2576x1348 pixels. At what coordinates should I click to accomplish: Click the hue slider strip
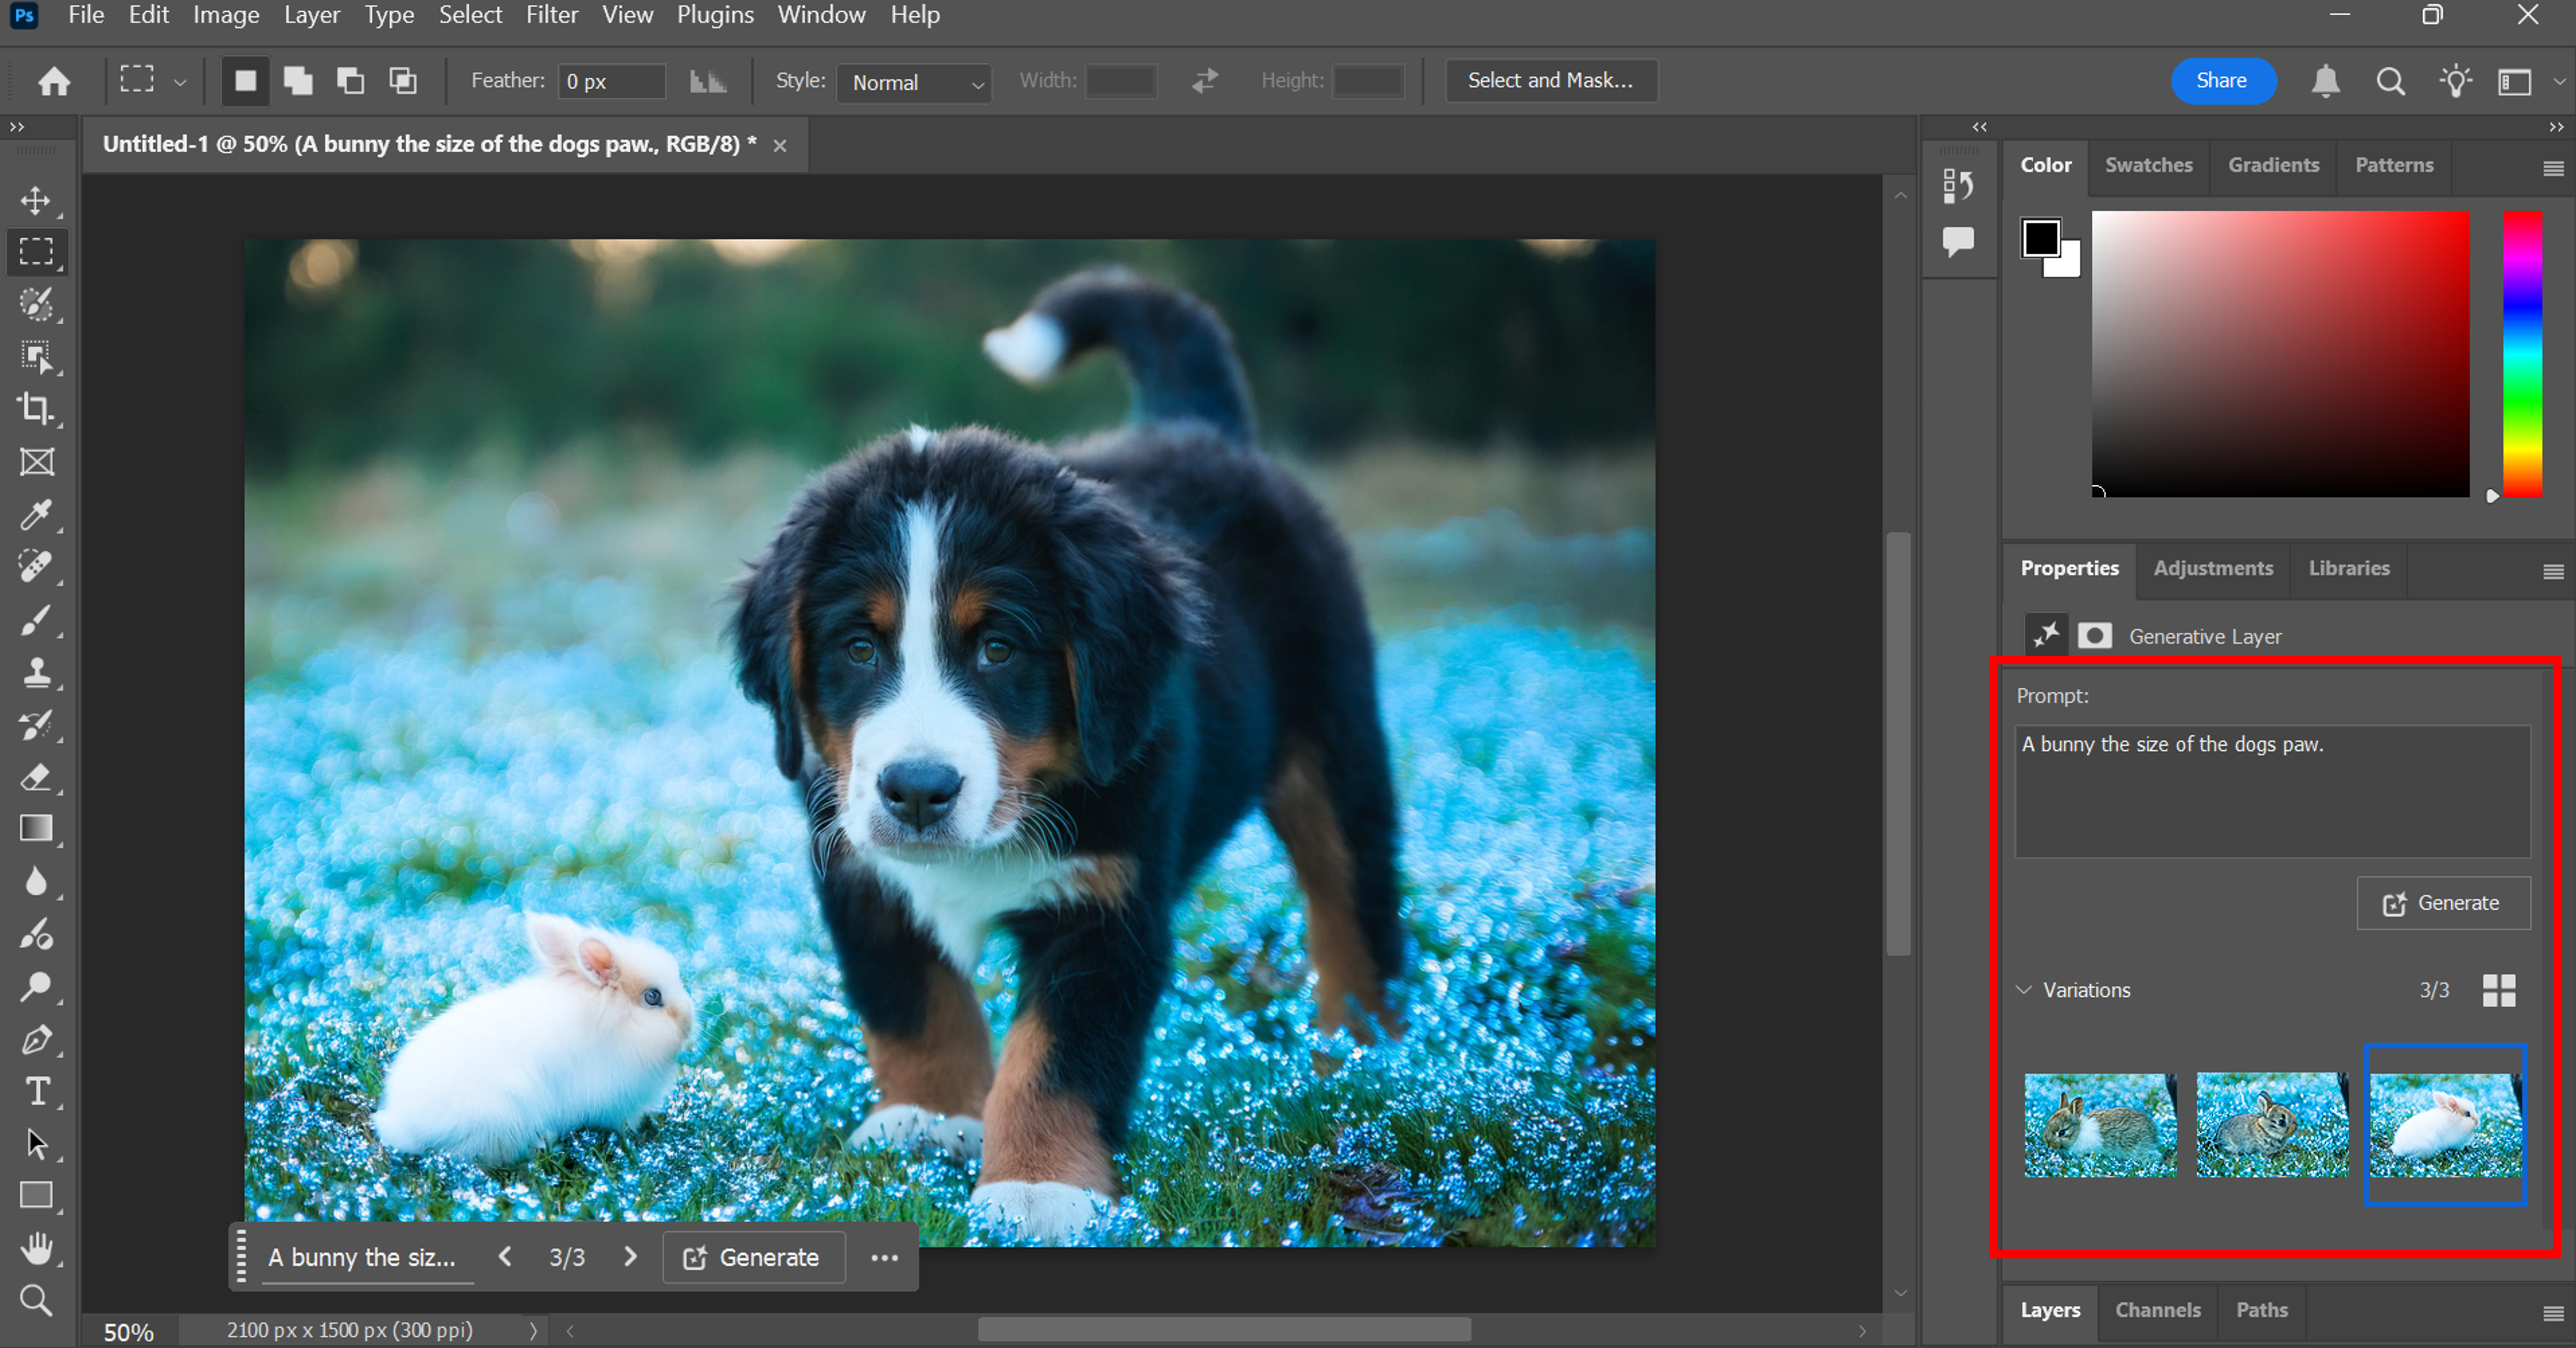[2522, 354]
